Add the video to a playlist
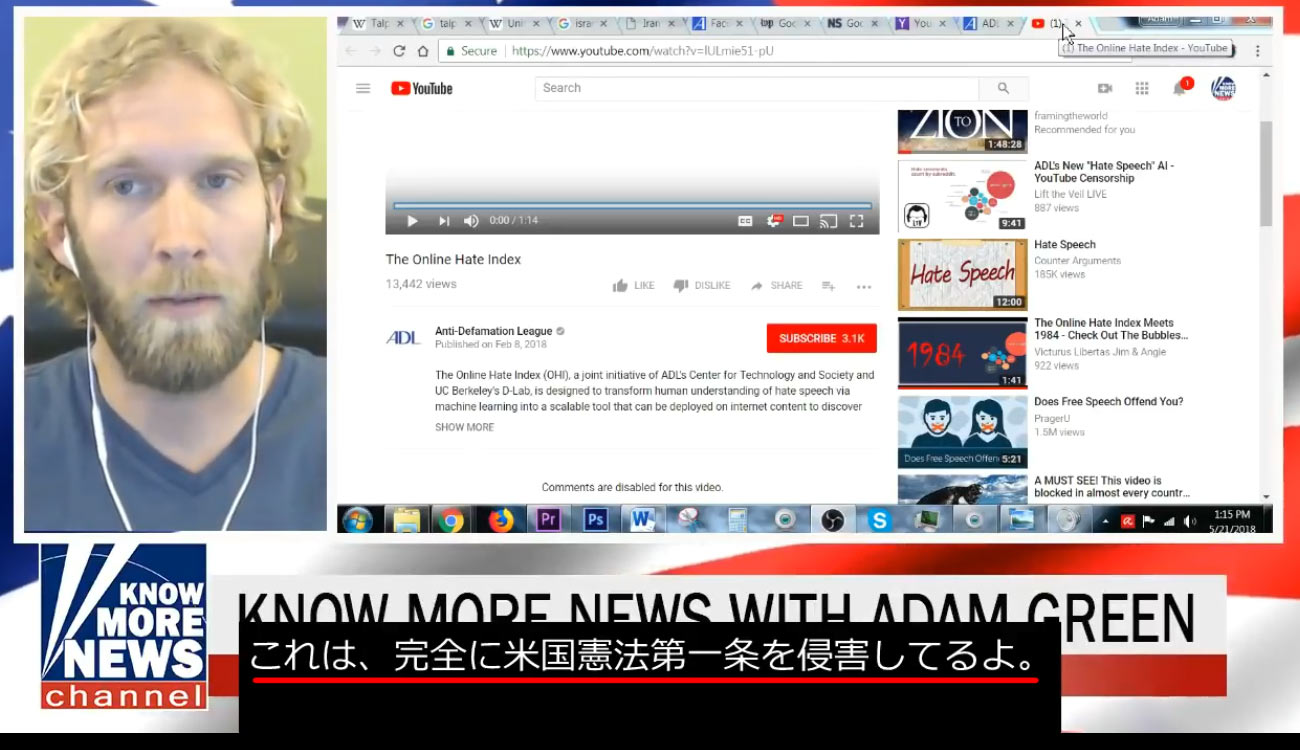 click(x=828, y=286)
